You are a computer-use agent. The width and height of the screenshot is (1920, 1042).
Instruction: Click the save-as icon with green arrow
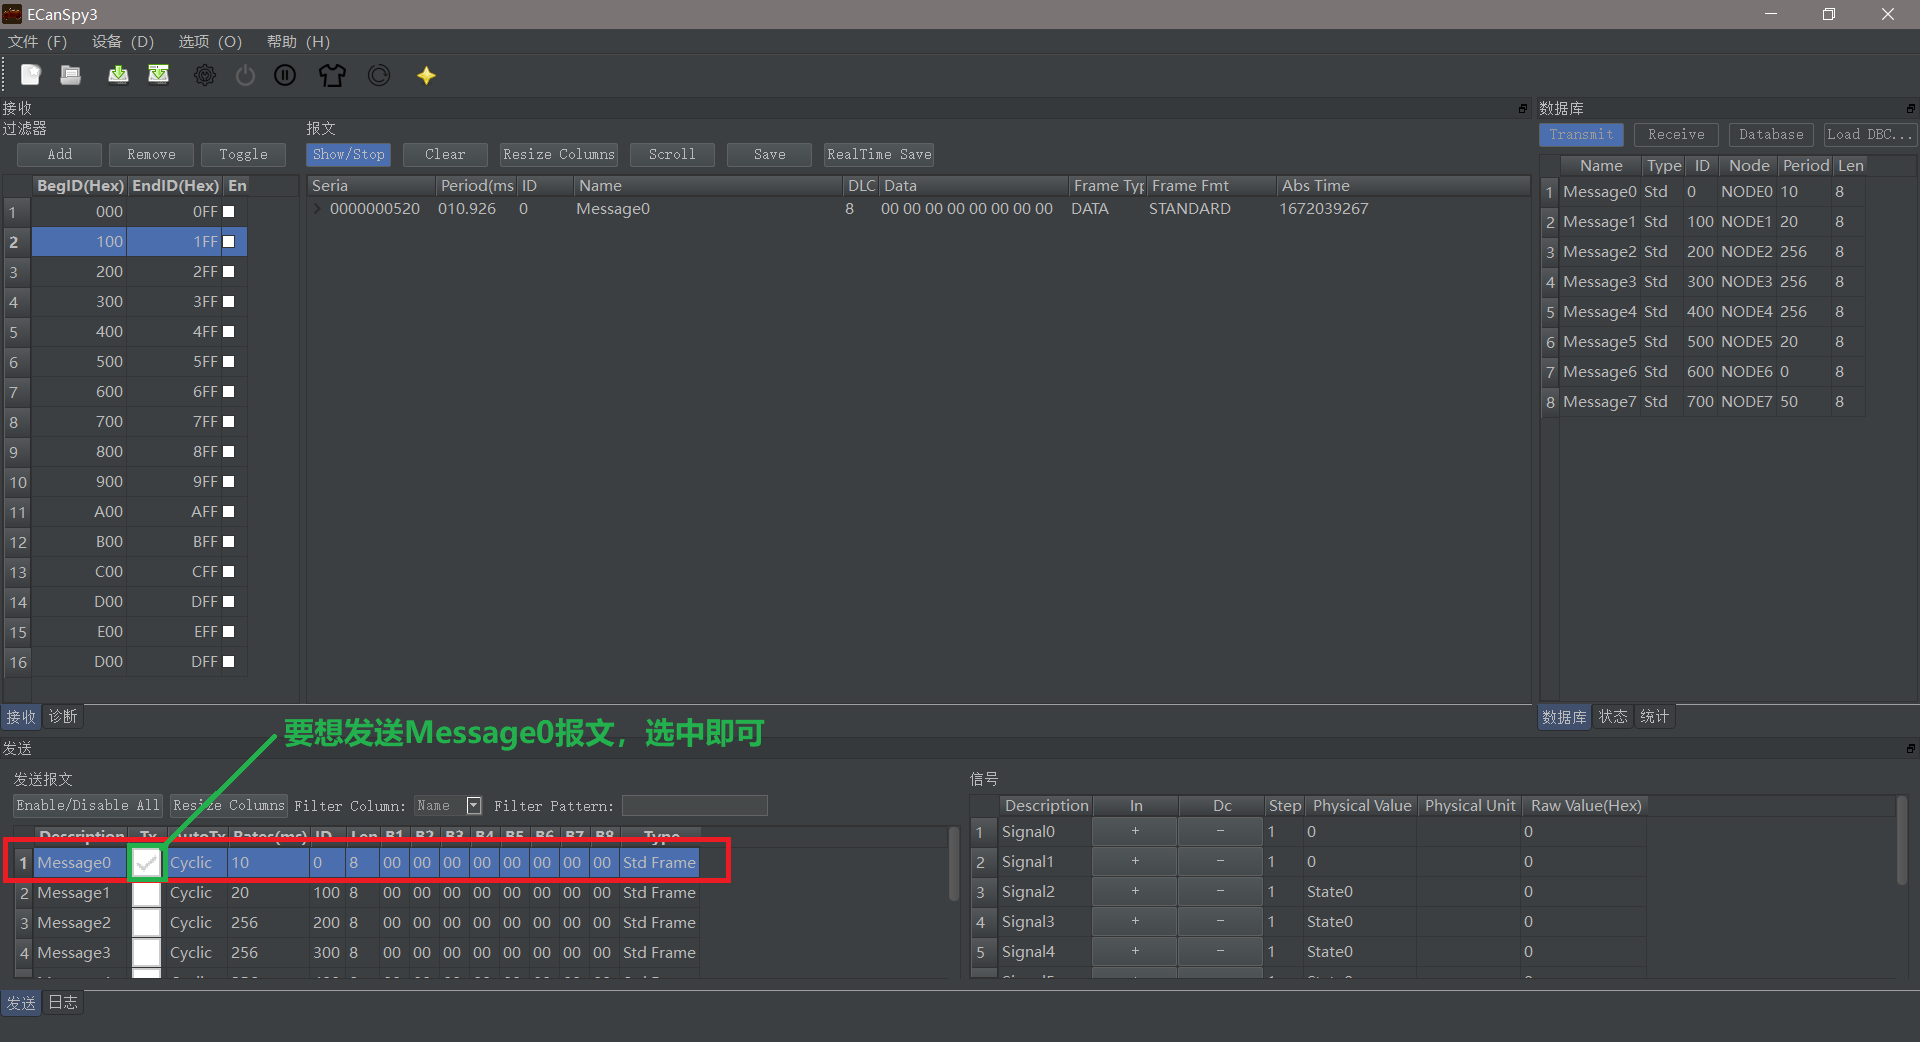[159, 75]
